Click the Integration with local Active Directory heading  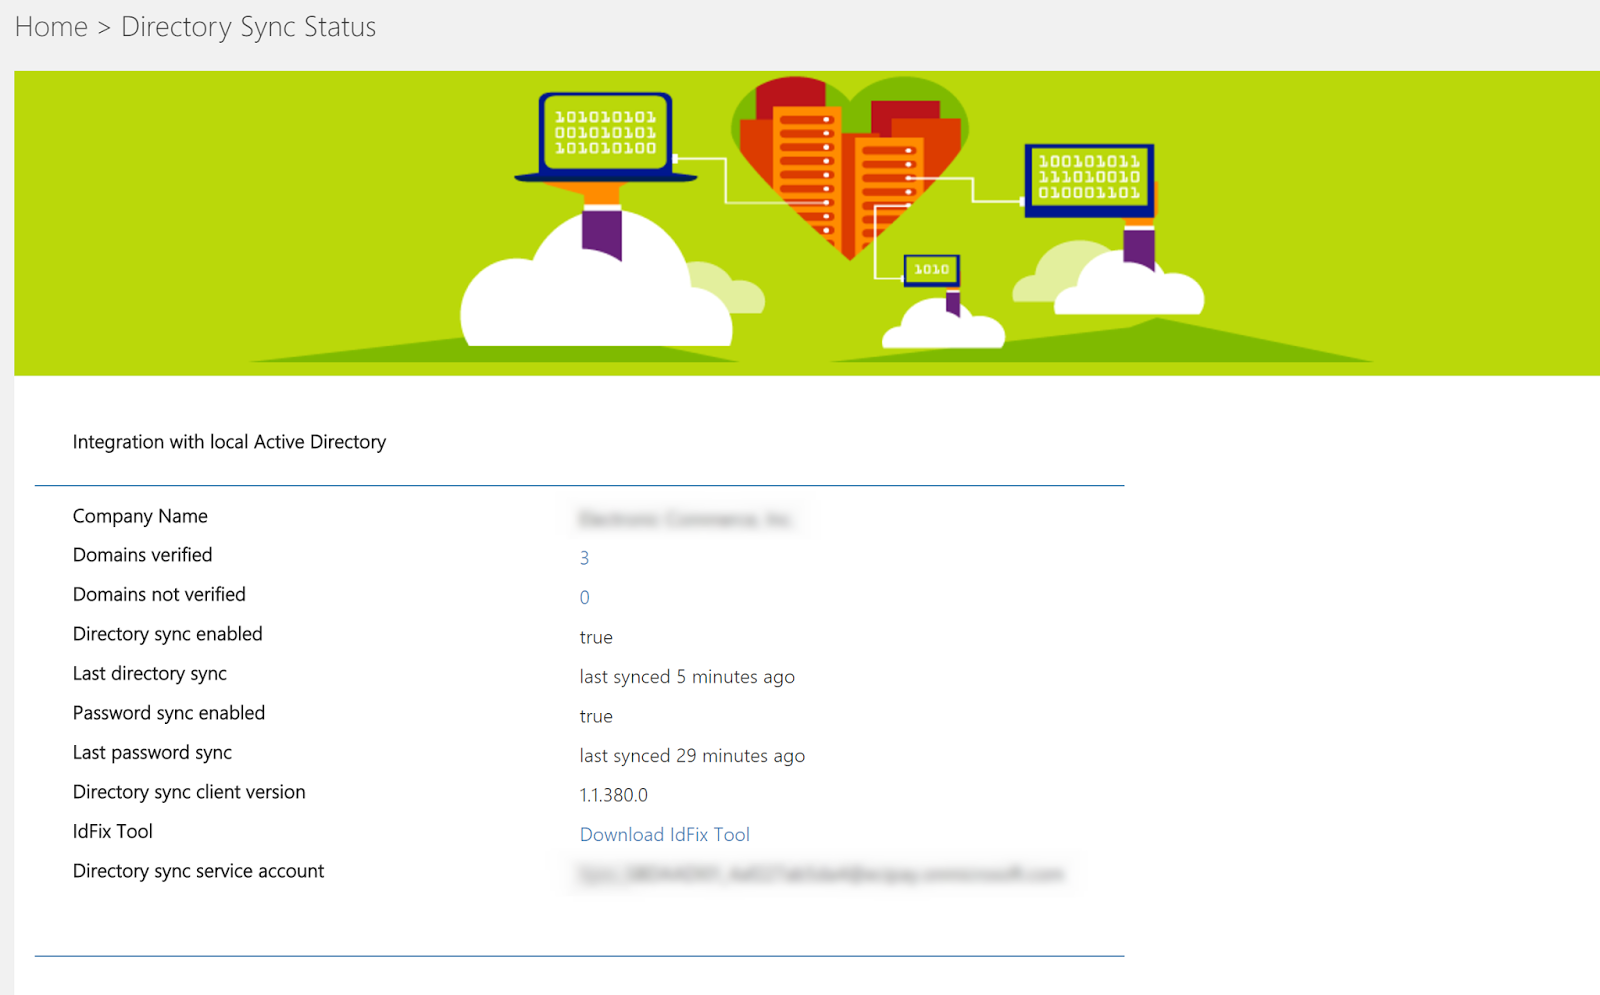click(x=229, y=441)
